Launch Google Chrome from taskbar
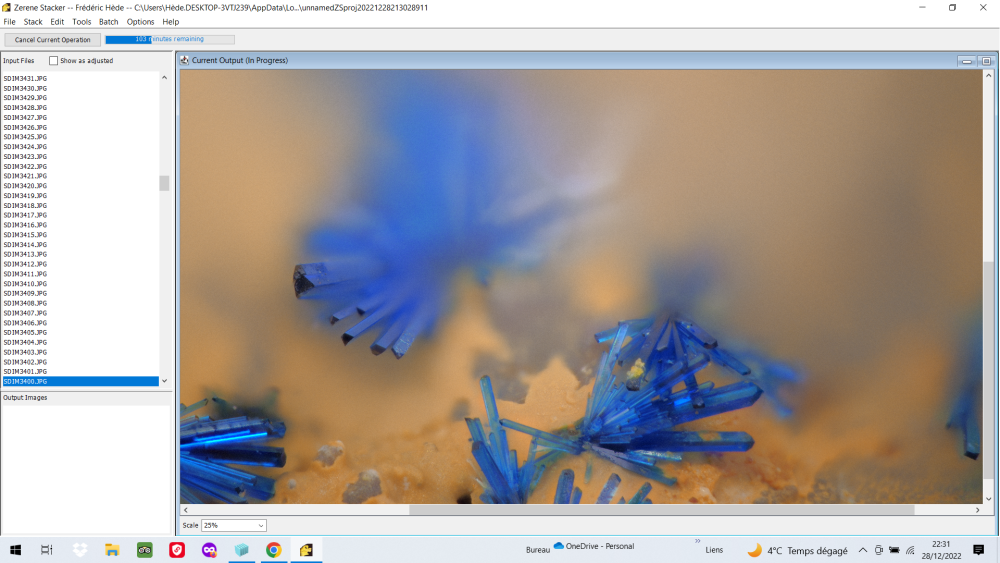 (274, 550)
